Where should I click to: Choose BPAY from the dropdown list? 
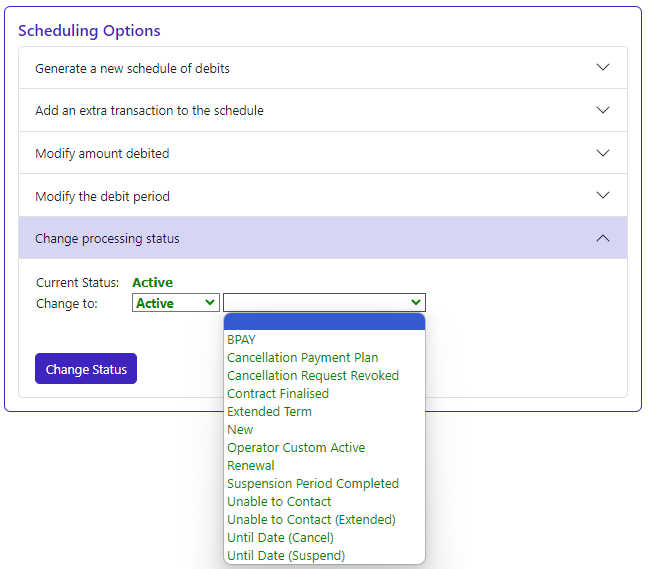242,340
